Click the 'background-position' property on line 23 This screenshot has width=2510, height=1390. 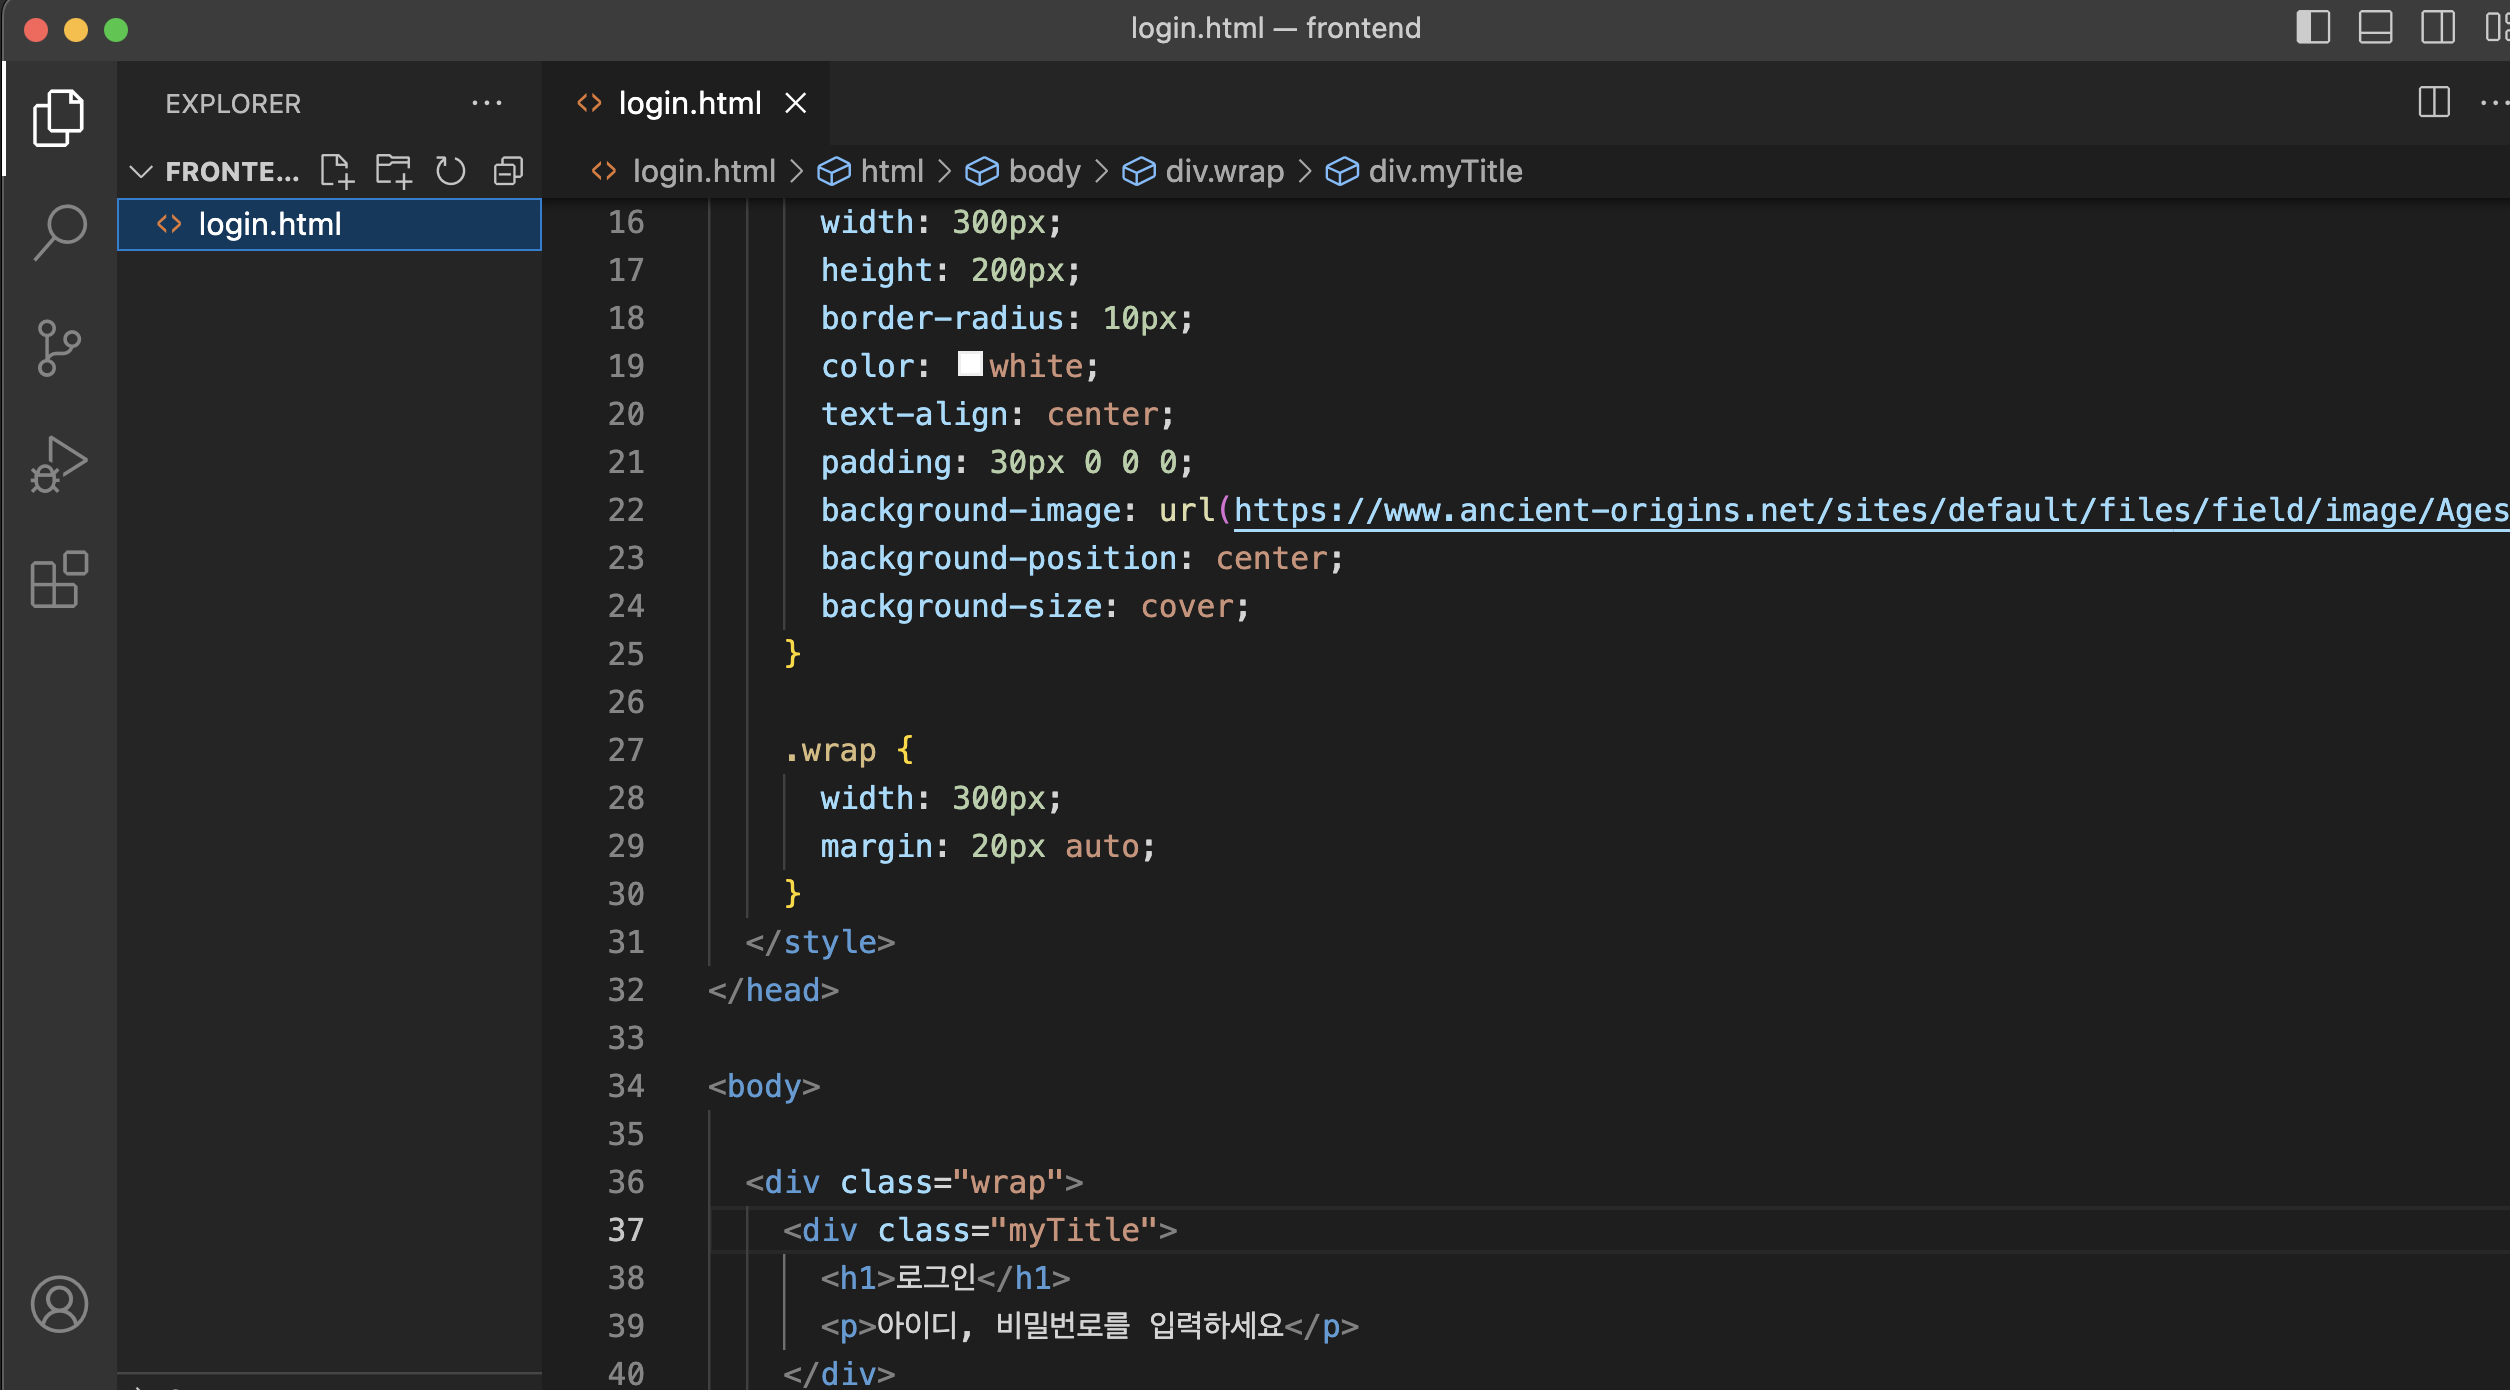pyautogui.click(x=999, y=558)
